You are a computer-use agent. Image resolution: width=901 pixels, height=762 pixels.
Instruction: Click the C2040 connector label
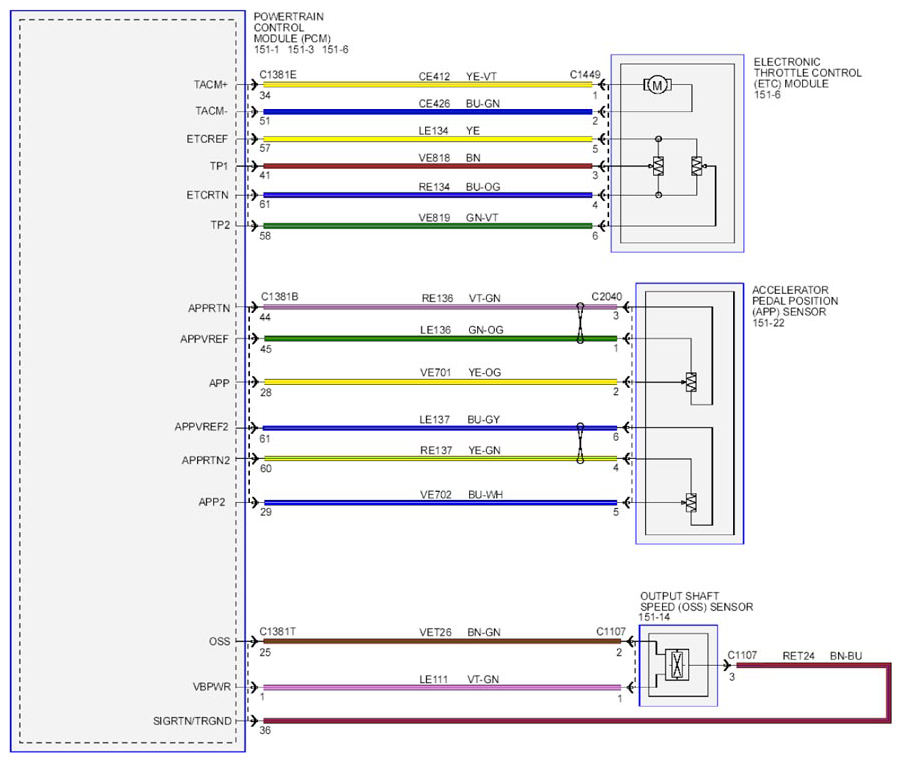tap(607, 297)
